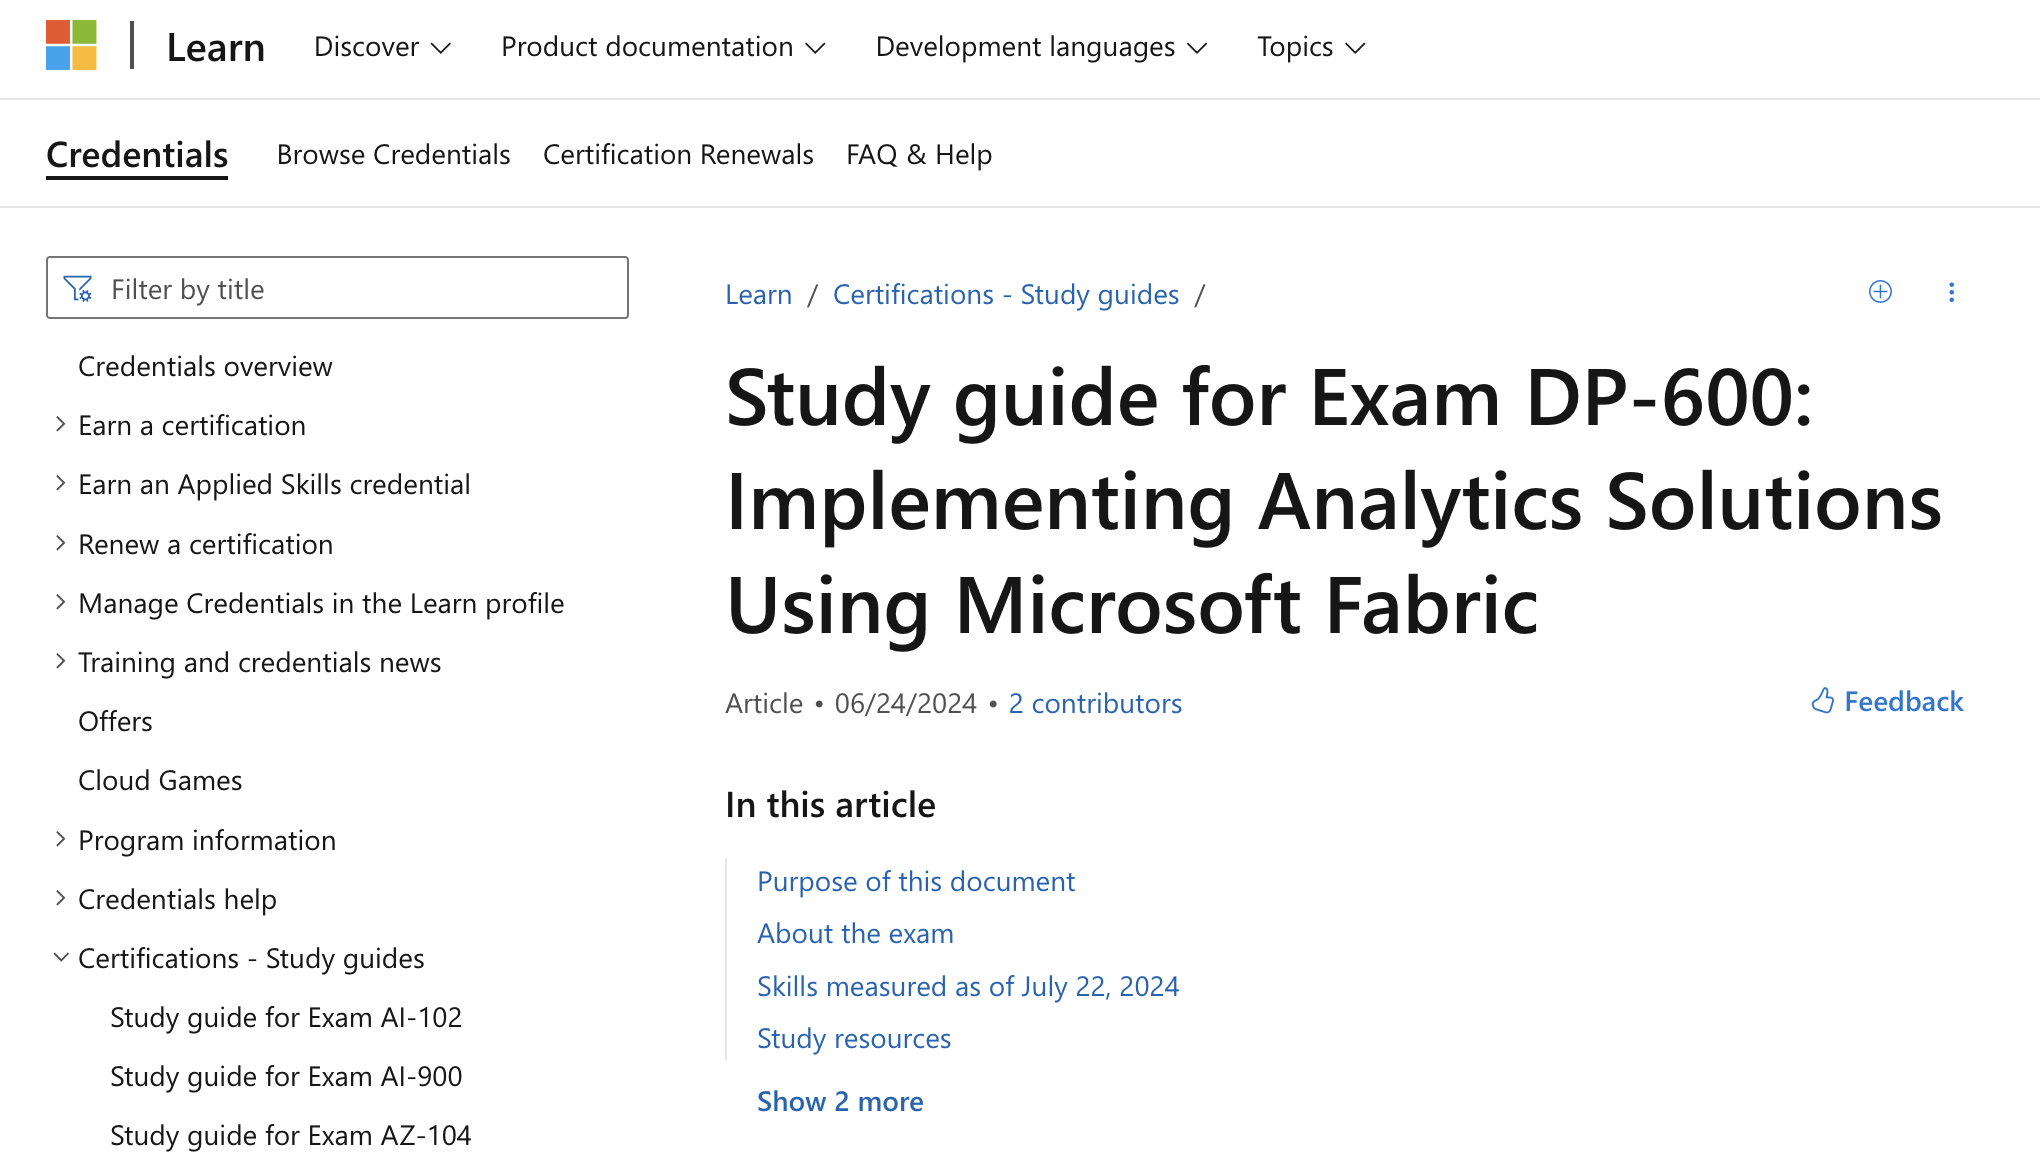Jump to Purpose of this document
The image size is (2040, 1170).
click(x=916, y=882)
